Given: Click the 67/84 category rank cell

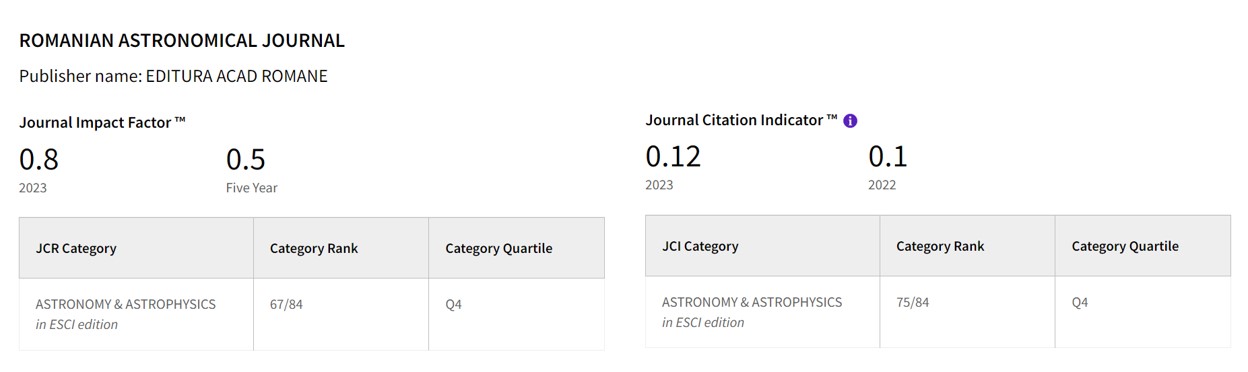Looking at the screenshot, I should click(286, 304).
